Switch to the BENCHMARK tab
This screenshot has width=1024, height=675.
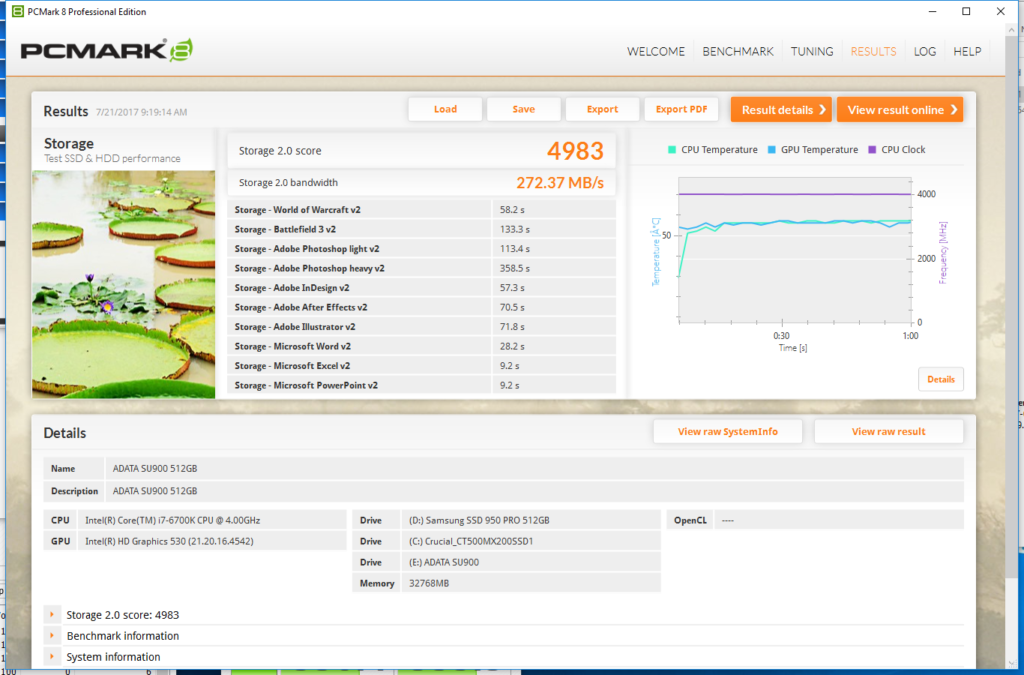(x=738, y=51)
